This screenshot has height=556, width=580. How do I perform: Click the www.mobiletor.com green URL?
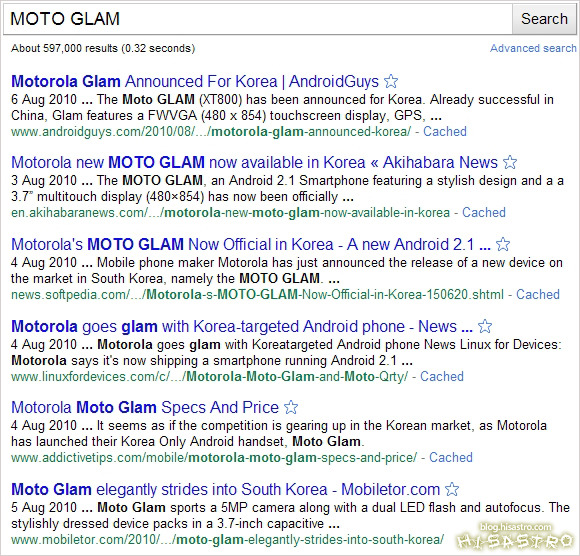[x=227, y=540]
